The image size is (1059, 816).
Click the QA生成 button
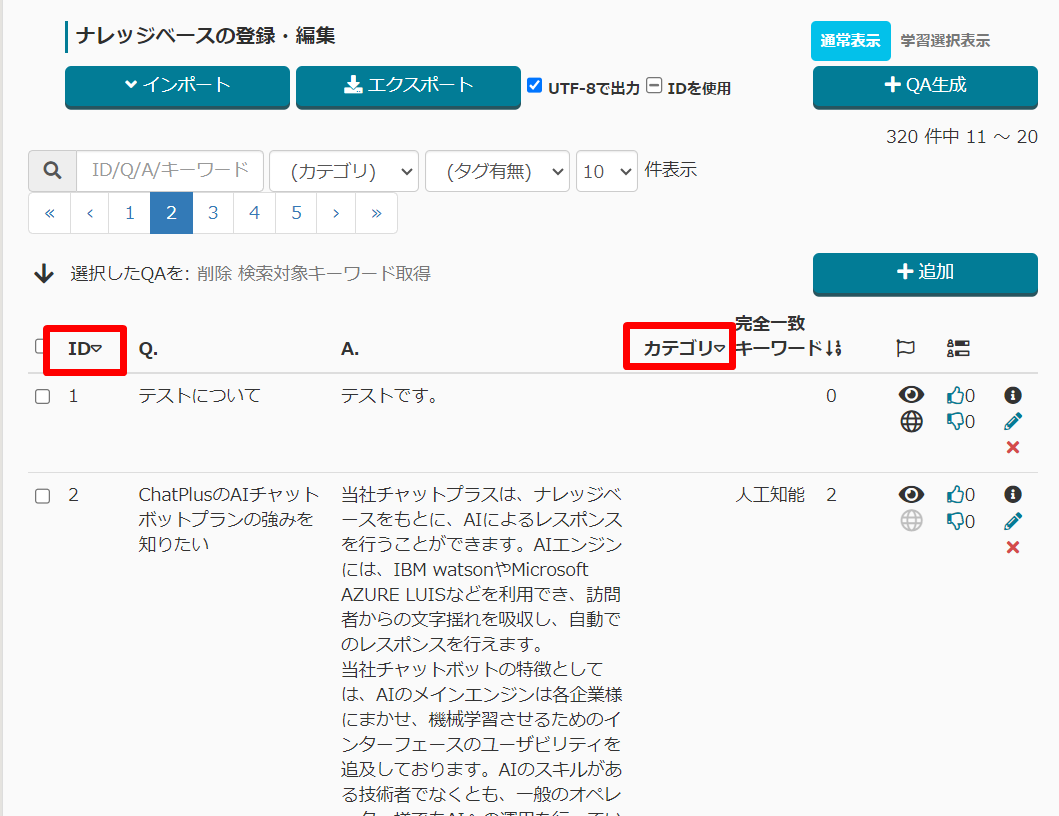click(x=925, y=86)
